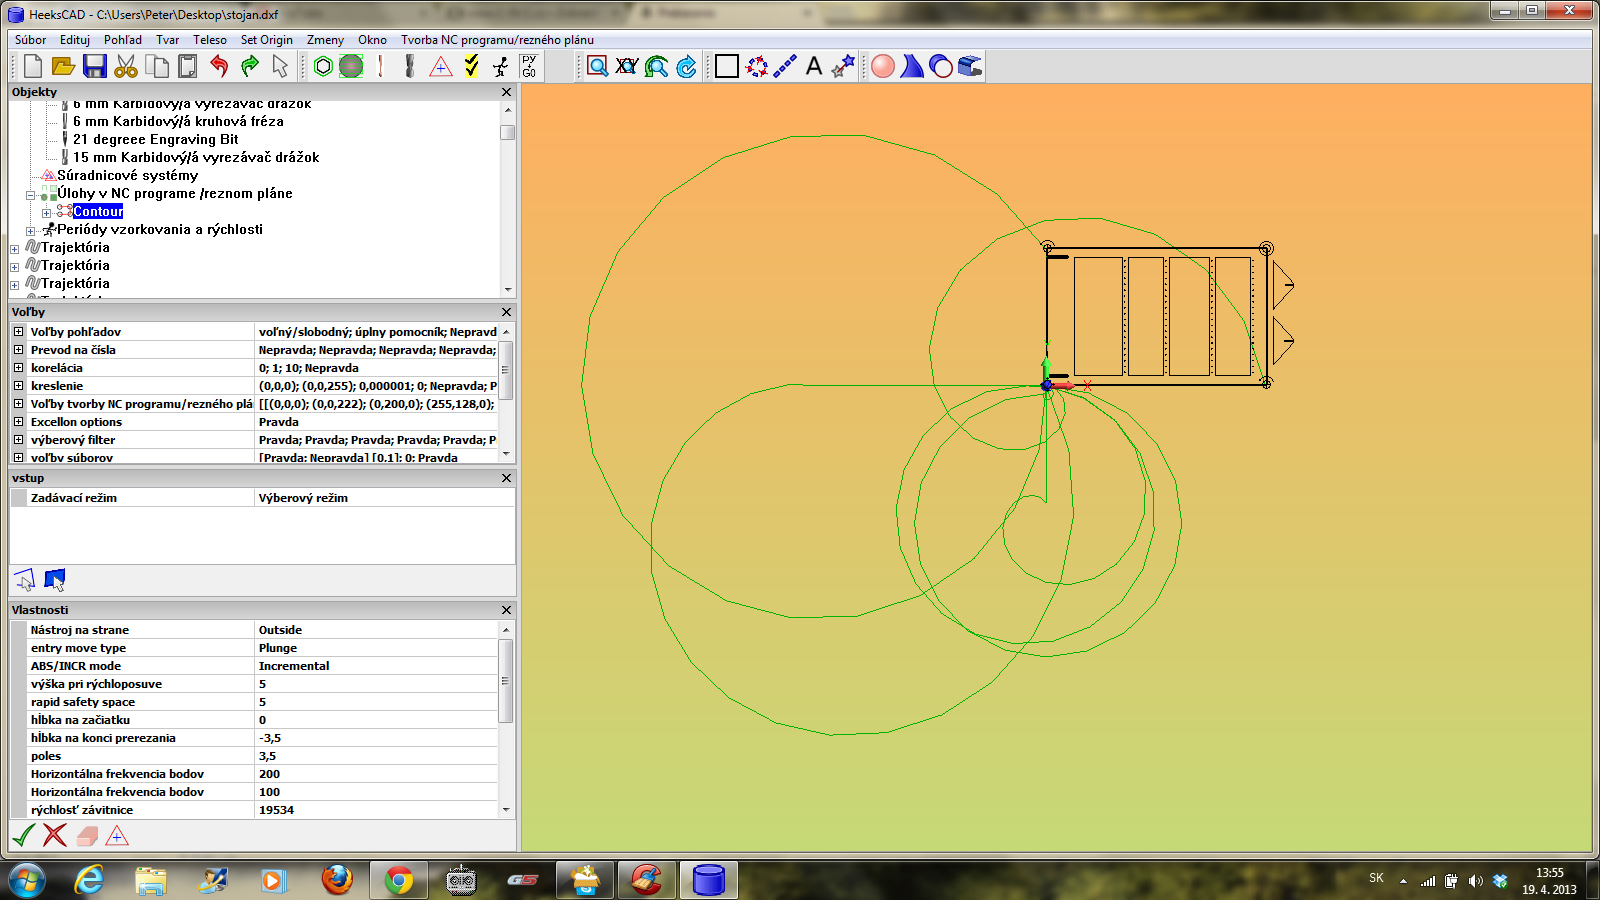Click the PY G0 post-process icon
Screen dimensions: 1600x900
coord(529,66)
